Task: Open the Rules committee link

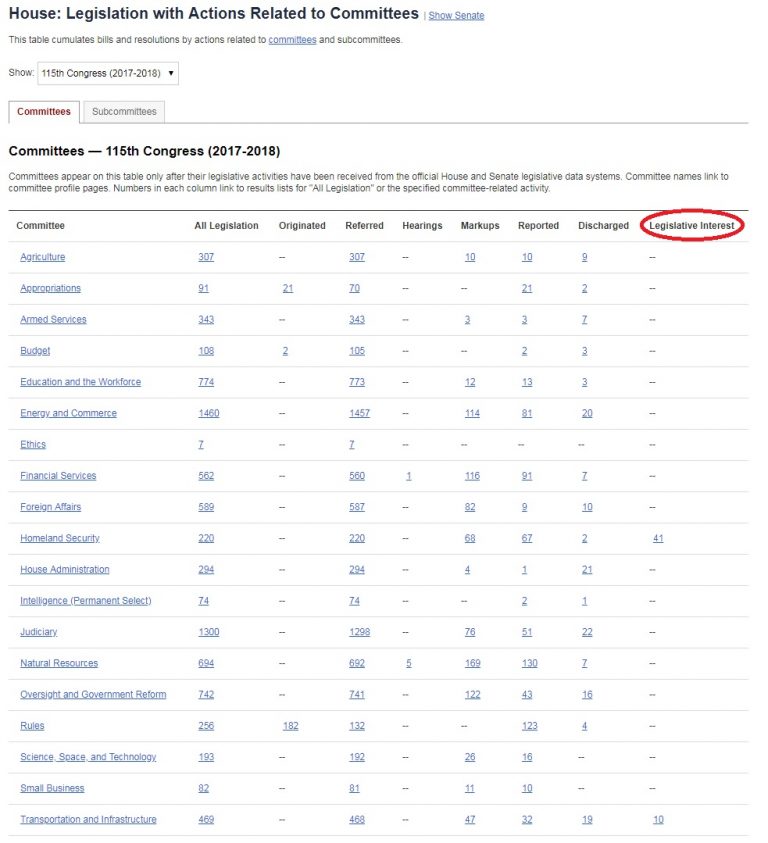Action: 32,726
